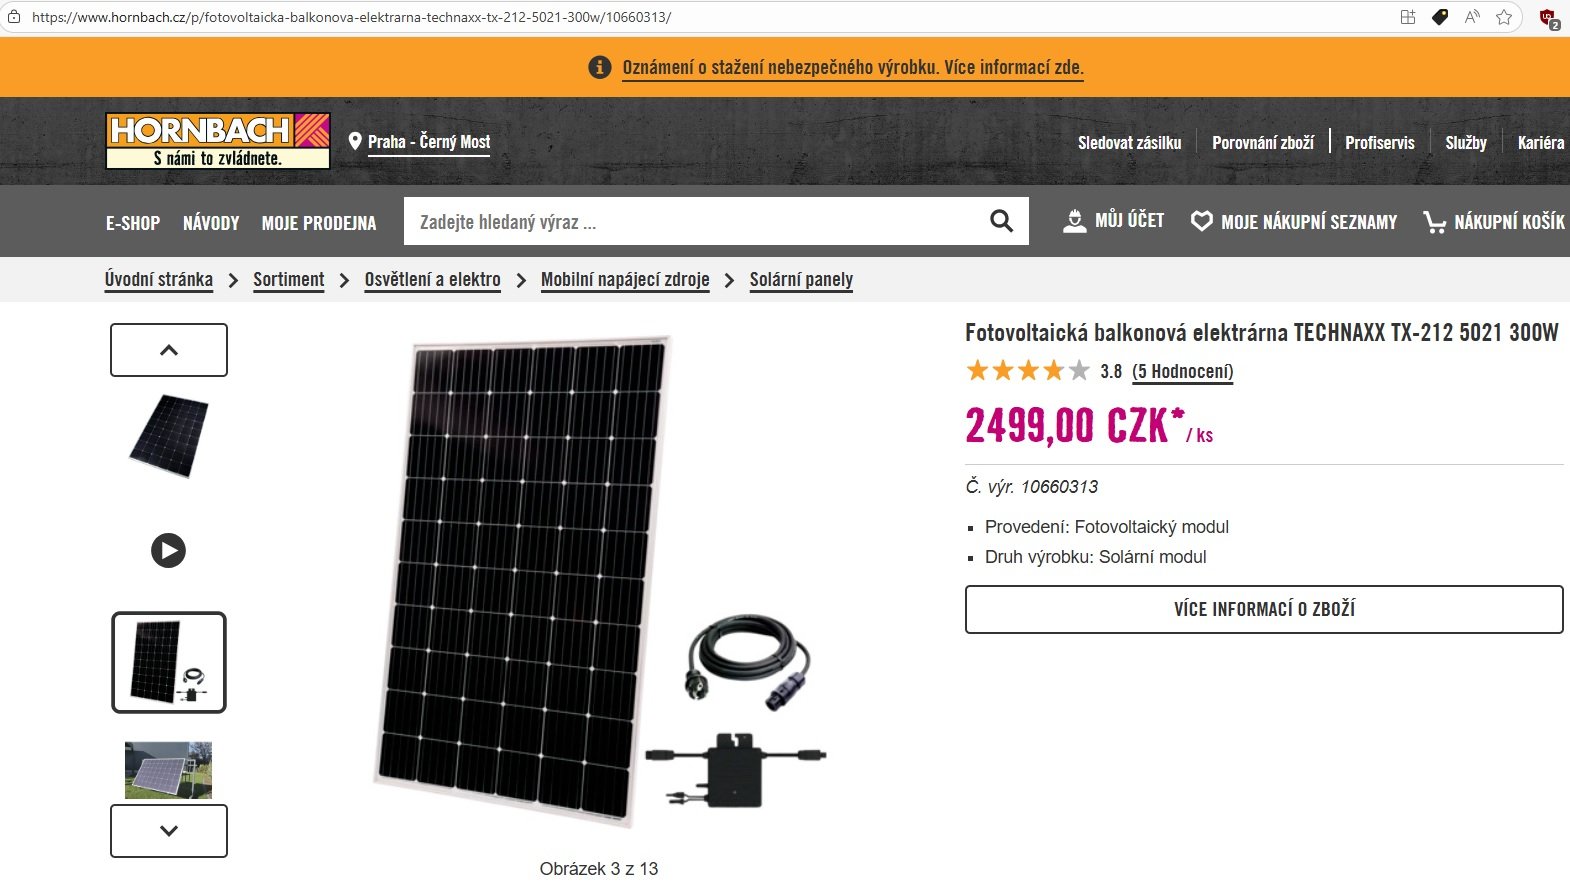Open the Můj účet account icon
Image resolution: width=1570 pixels, height=890 pixels.
tap(1075, 221)
